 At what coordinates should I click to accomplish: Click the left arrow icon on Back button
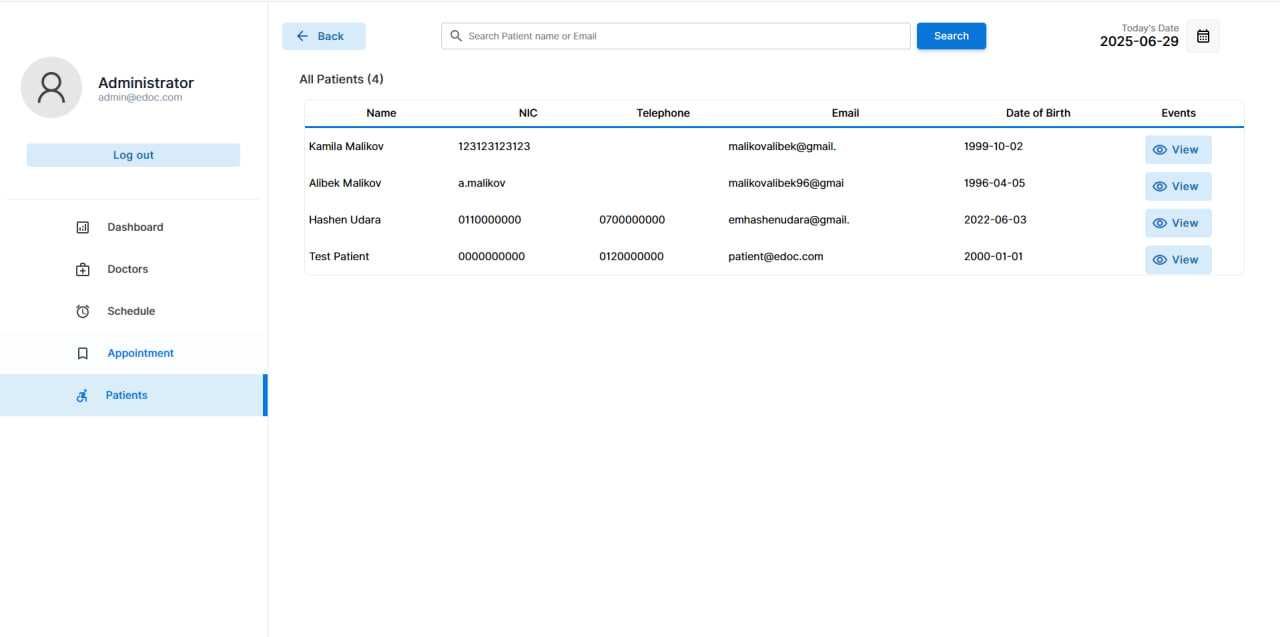302,36
